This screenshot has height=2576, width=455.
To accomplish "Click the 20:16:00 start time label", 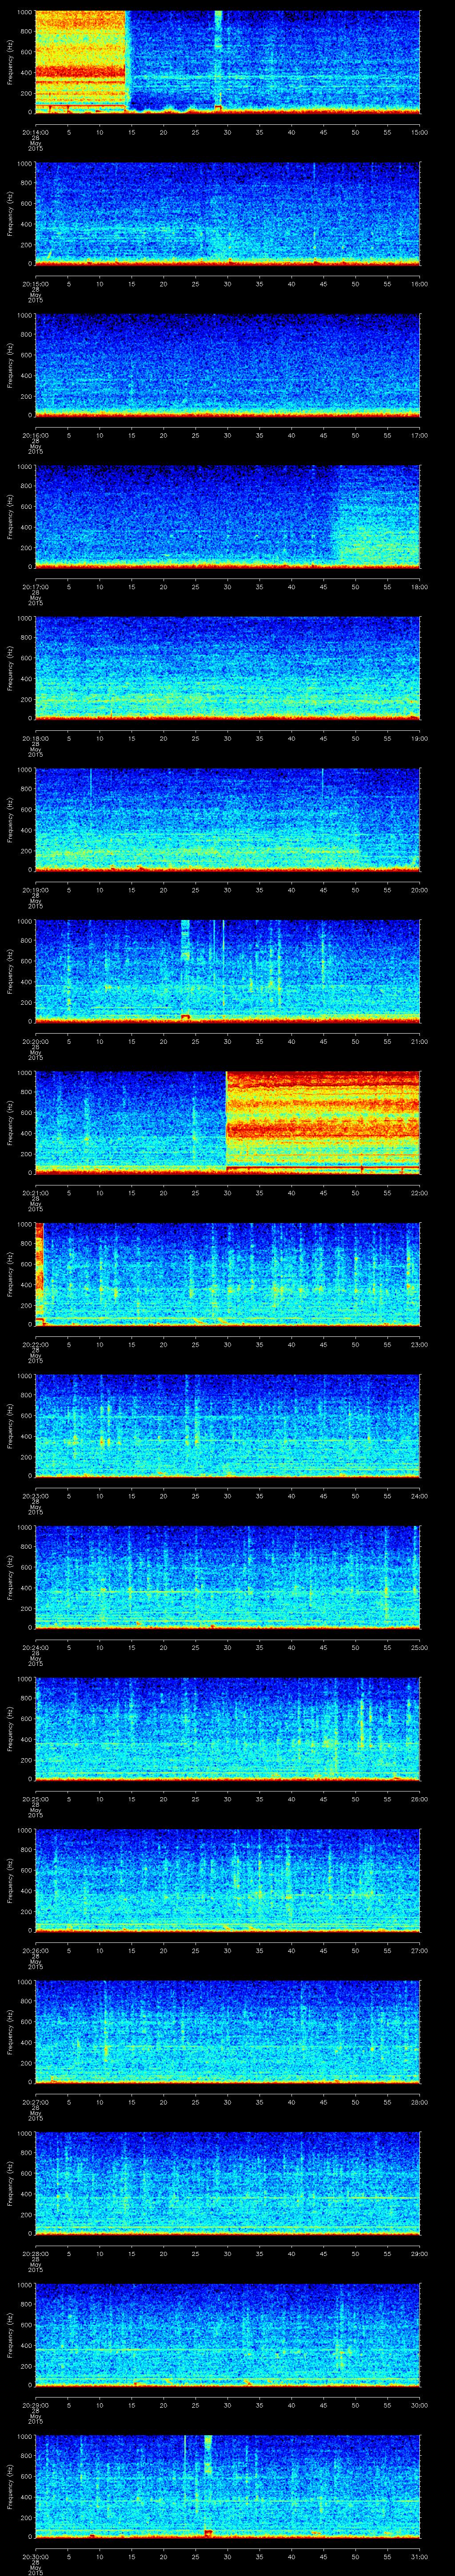I will 35,434.
